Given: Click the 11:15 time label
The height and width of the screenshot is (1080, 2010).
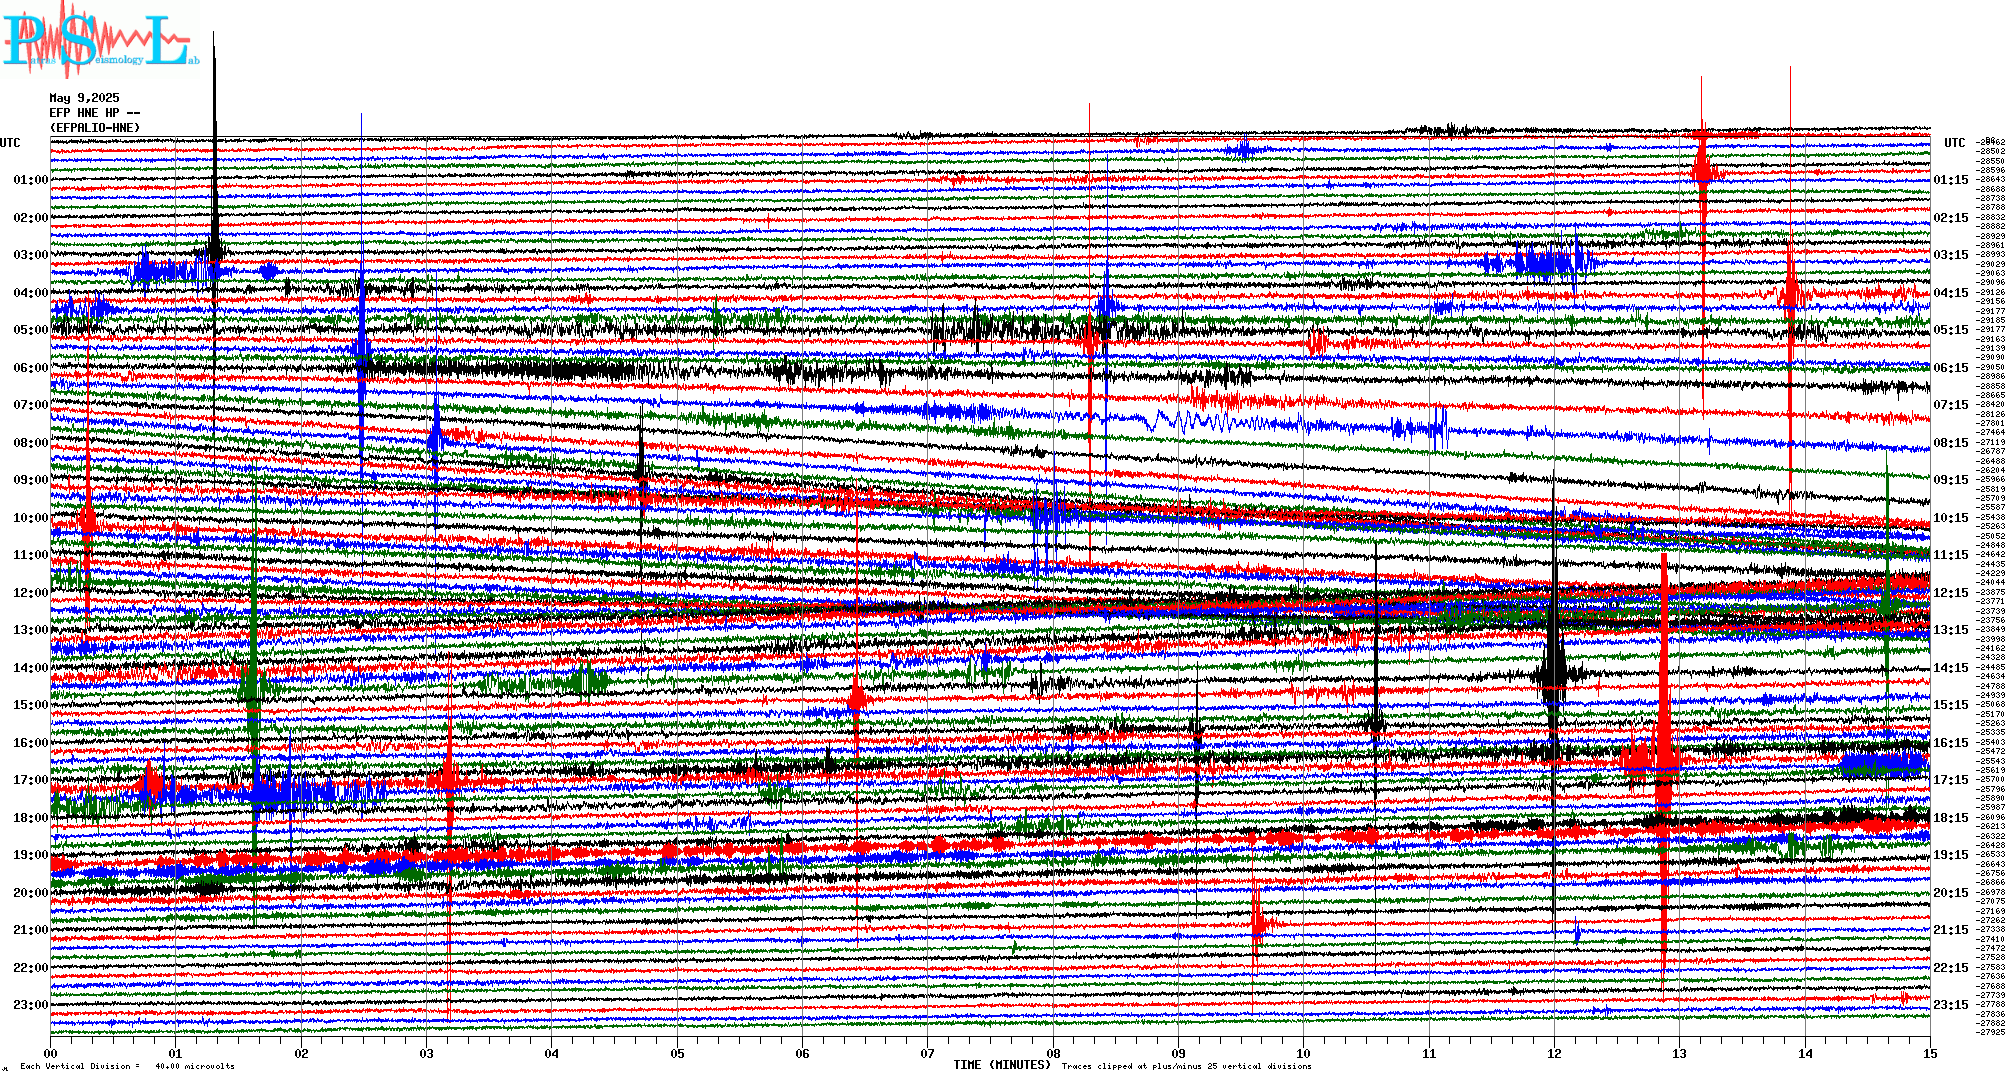Looking at the screenshot, I should [x=1951, y=555].
